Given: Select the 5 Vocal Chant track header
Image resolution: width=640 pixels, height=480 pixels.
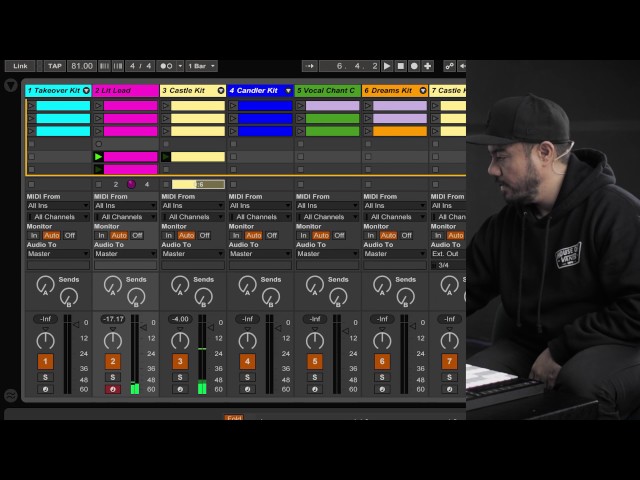Looking at the screenshot, I should click(x=328, y=91).
